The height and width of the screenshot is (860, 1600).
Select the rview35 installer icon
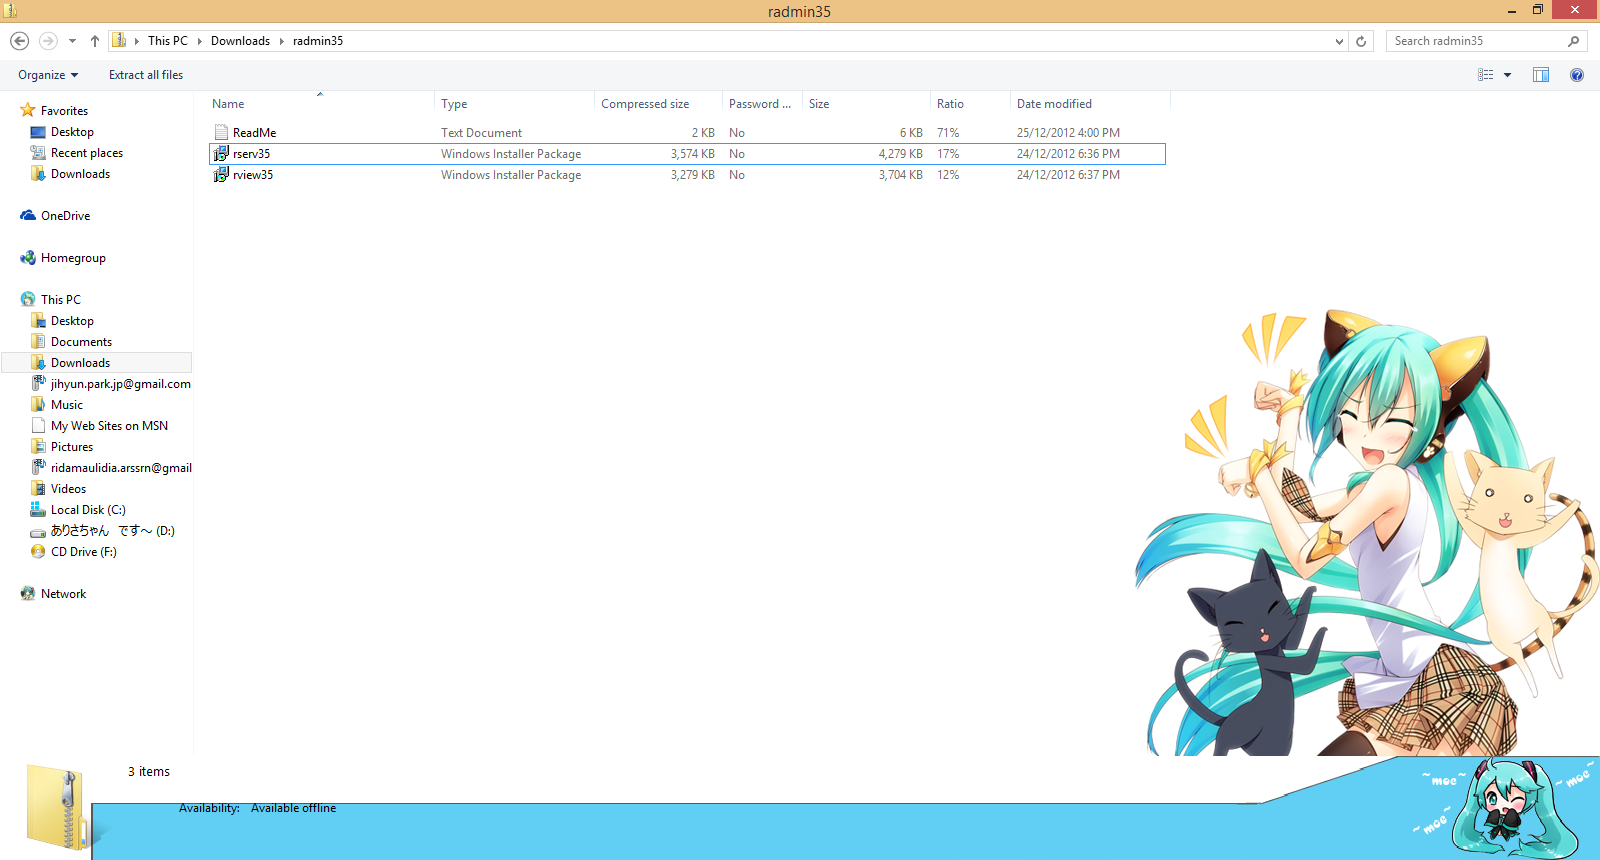[x=221, y=174]
